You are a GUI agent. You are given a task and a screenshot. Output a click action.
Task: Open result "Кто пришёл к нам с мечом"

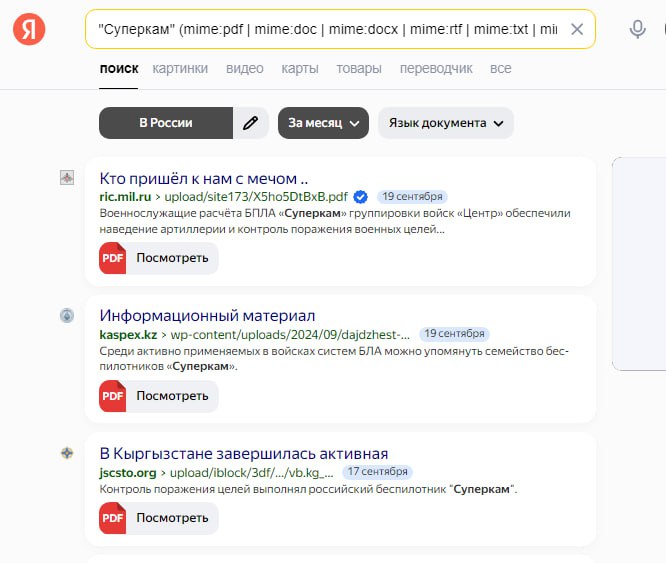(x=204, y=179)
